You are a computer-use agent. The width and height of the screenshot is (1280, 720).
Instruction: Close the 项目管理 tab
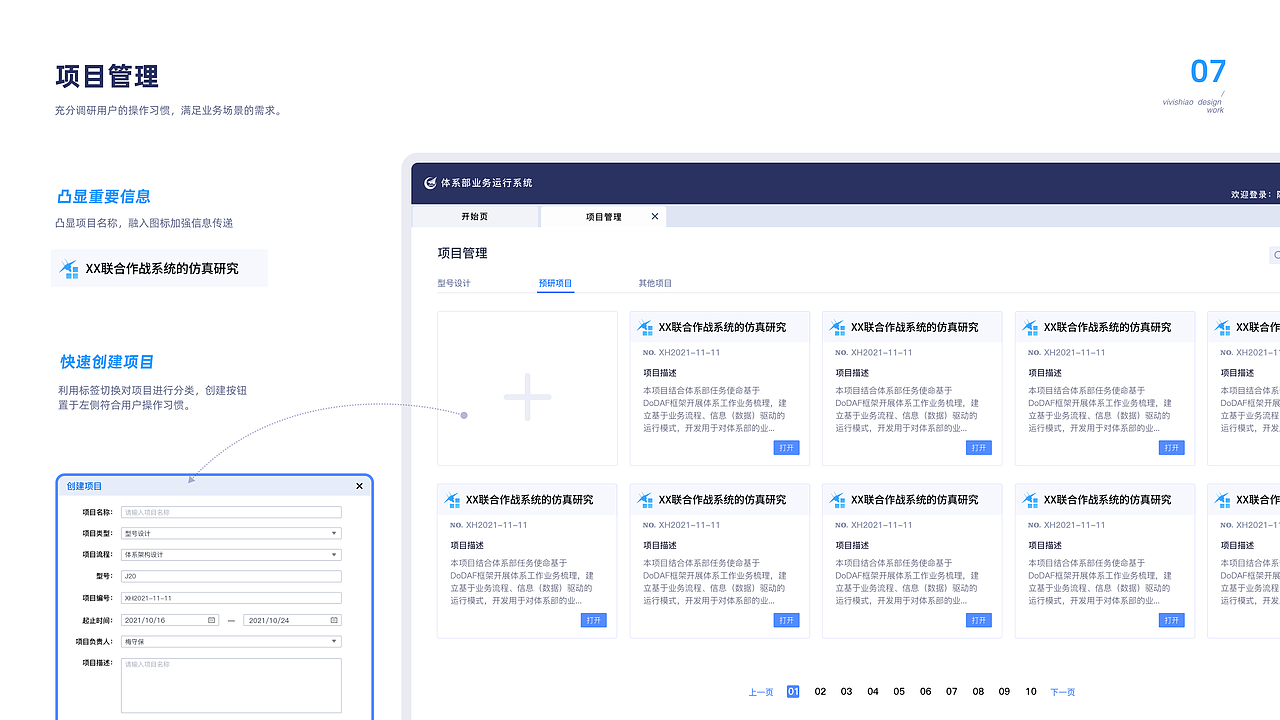click(656, 216)
